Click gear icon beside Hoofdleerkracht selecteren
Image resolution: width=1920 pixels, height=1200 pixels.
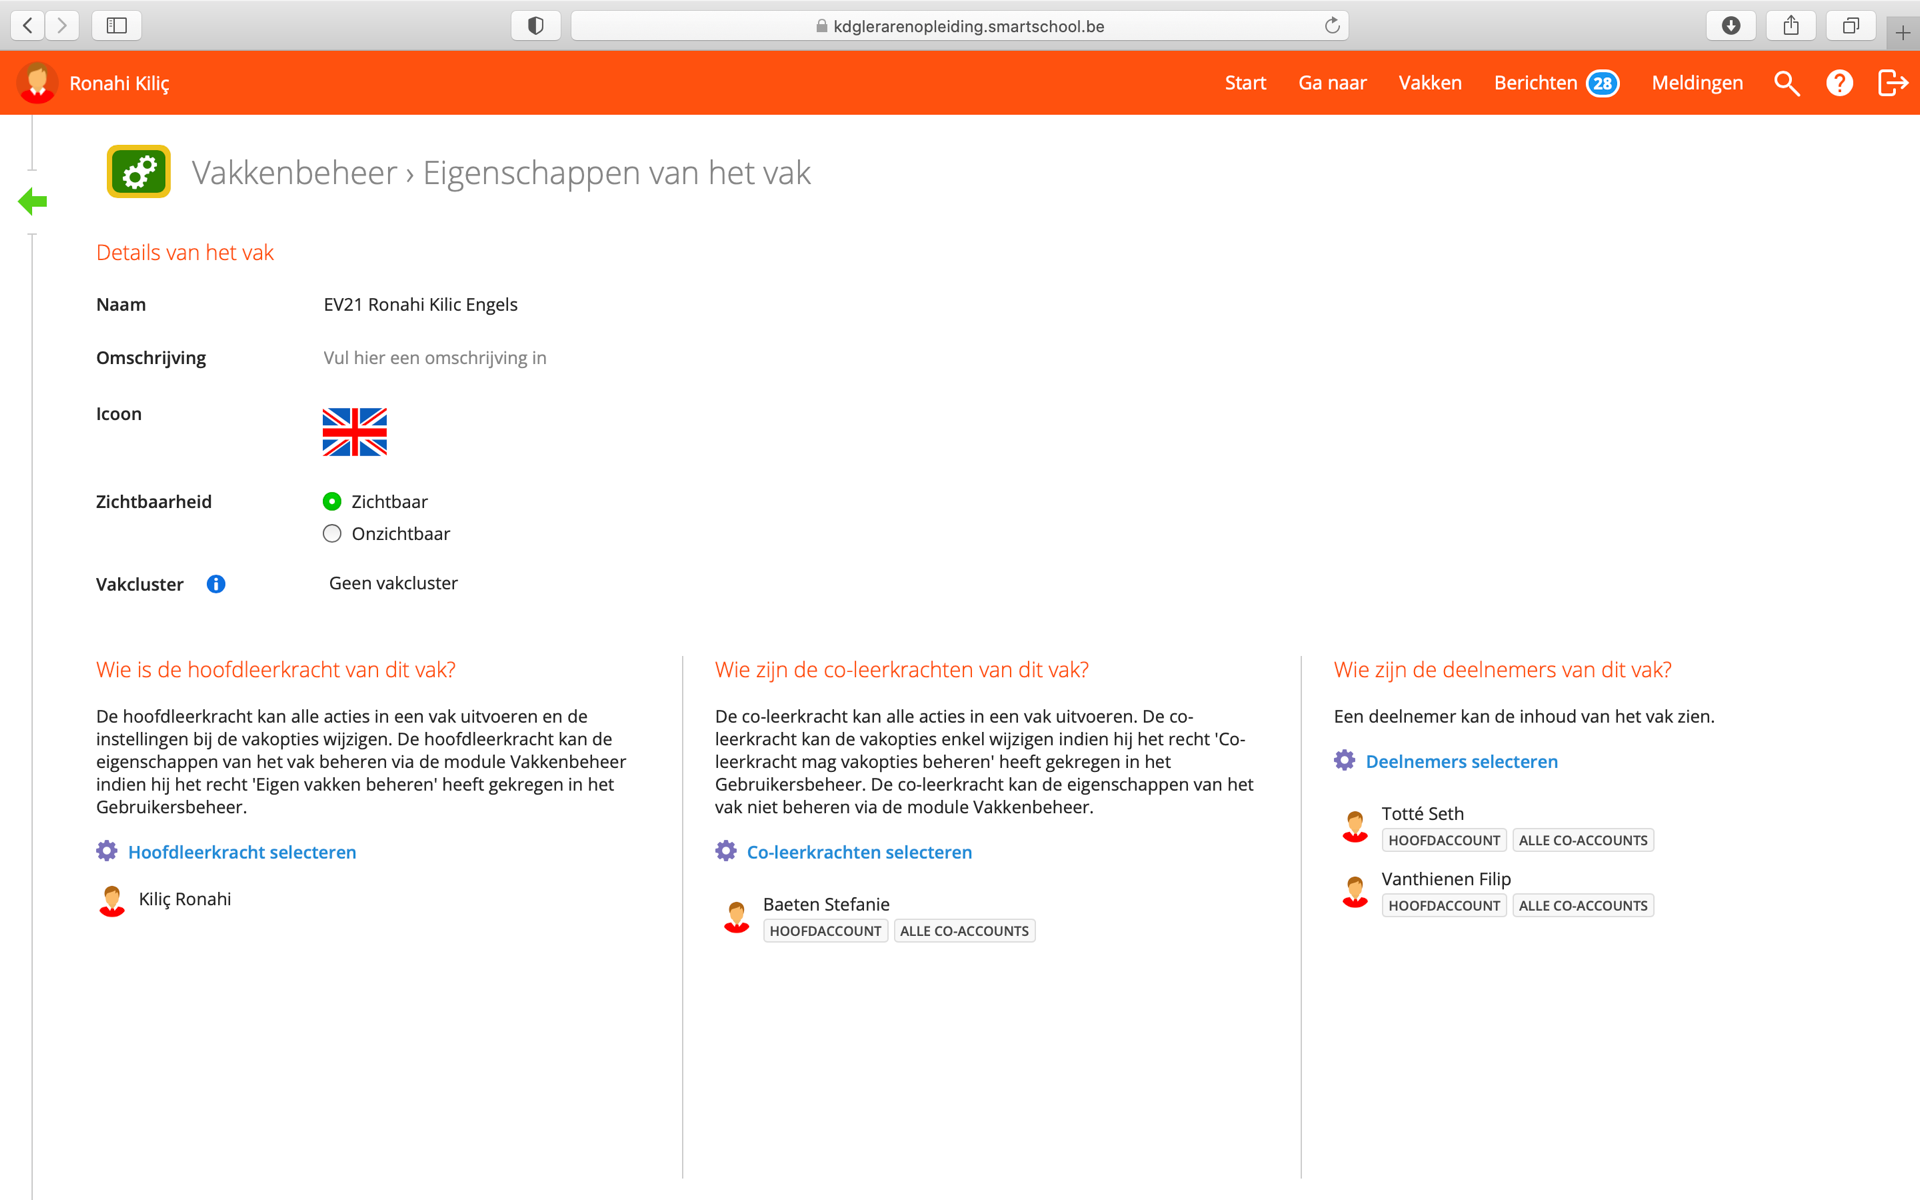pyautogui.click(x=107, y=851)
